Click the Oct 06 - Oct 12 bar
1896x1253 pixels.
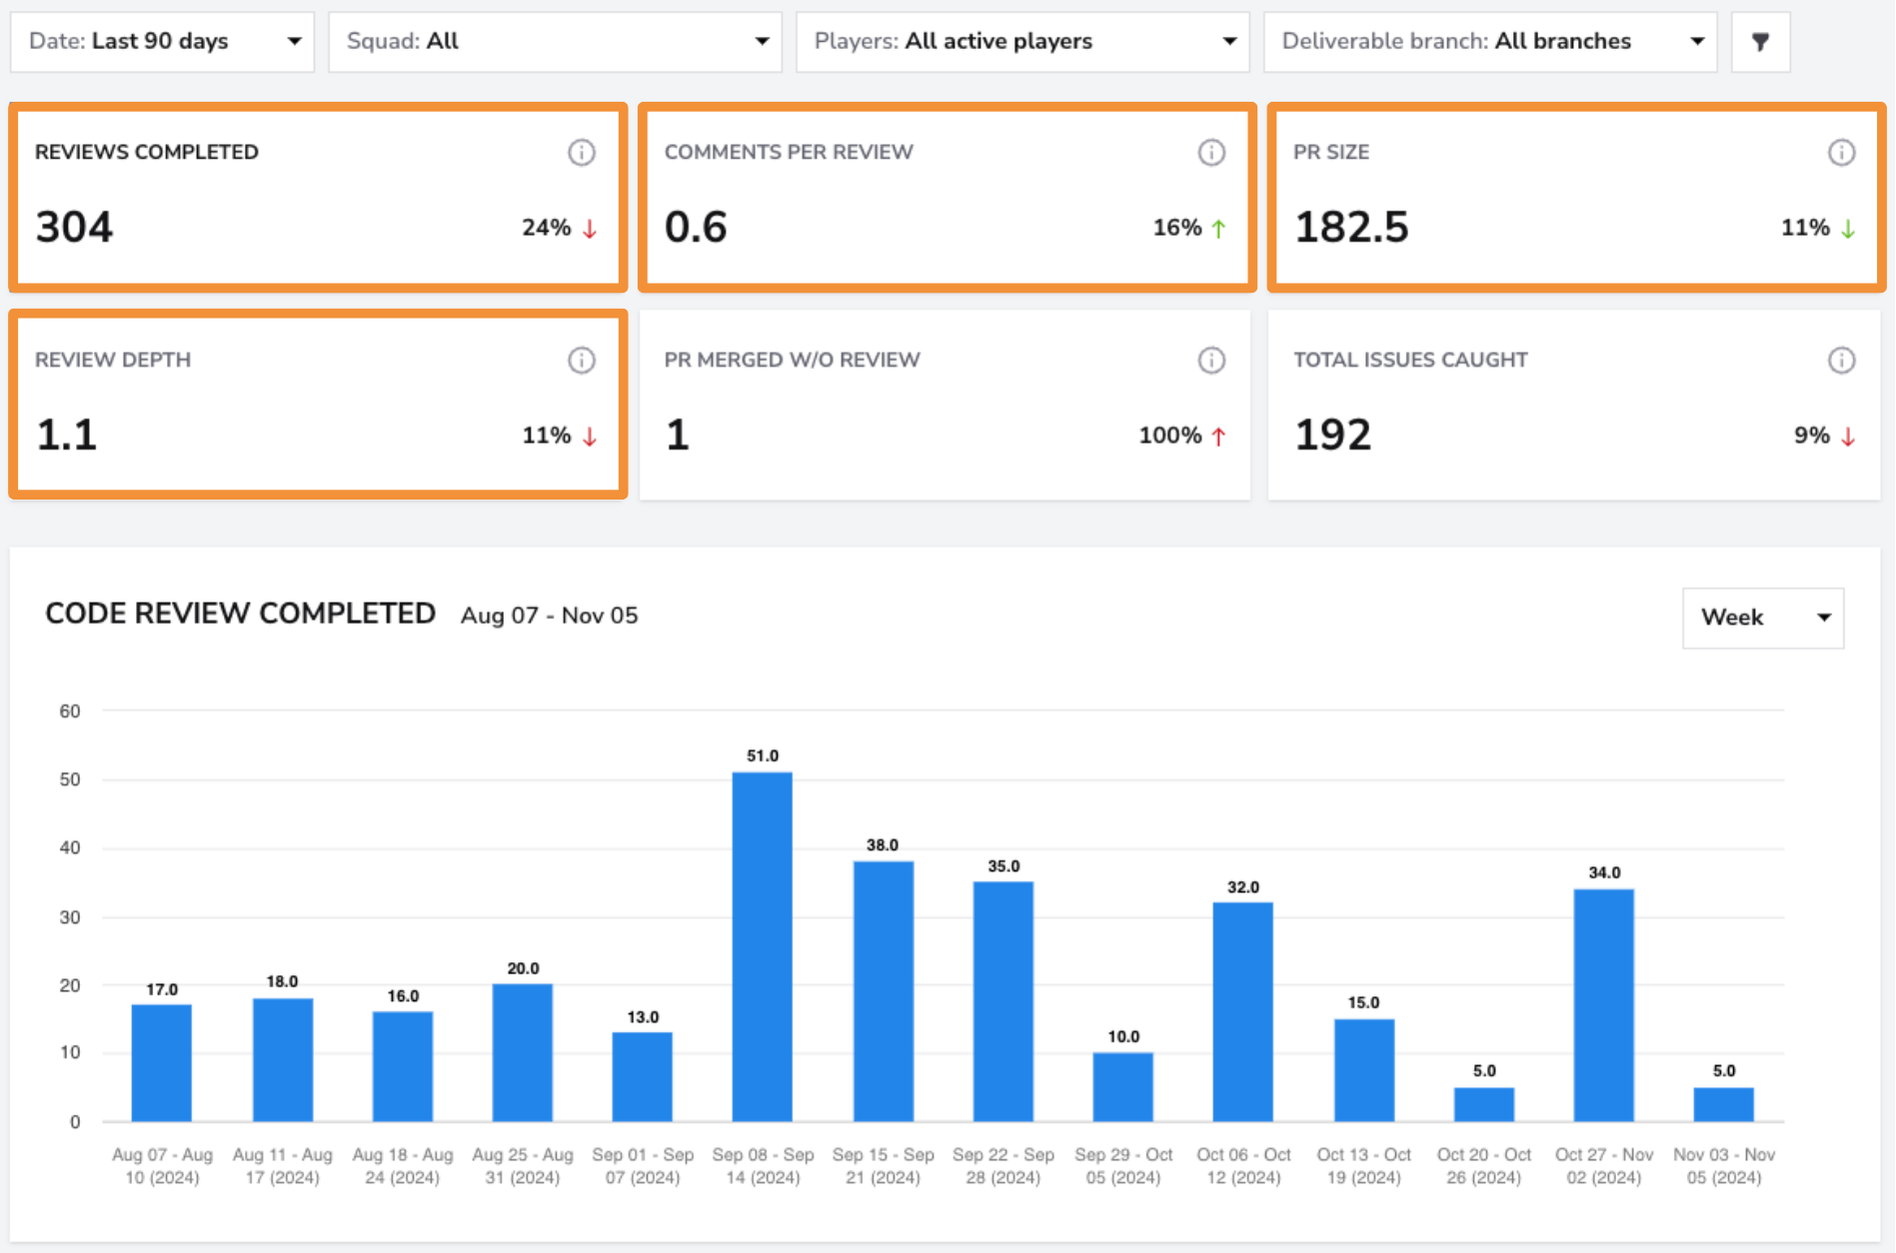(1243, 1012)
